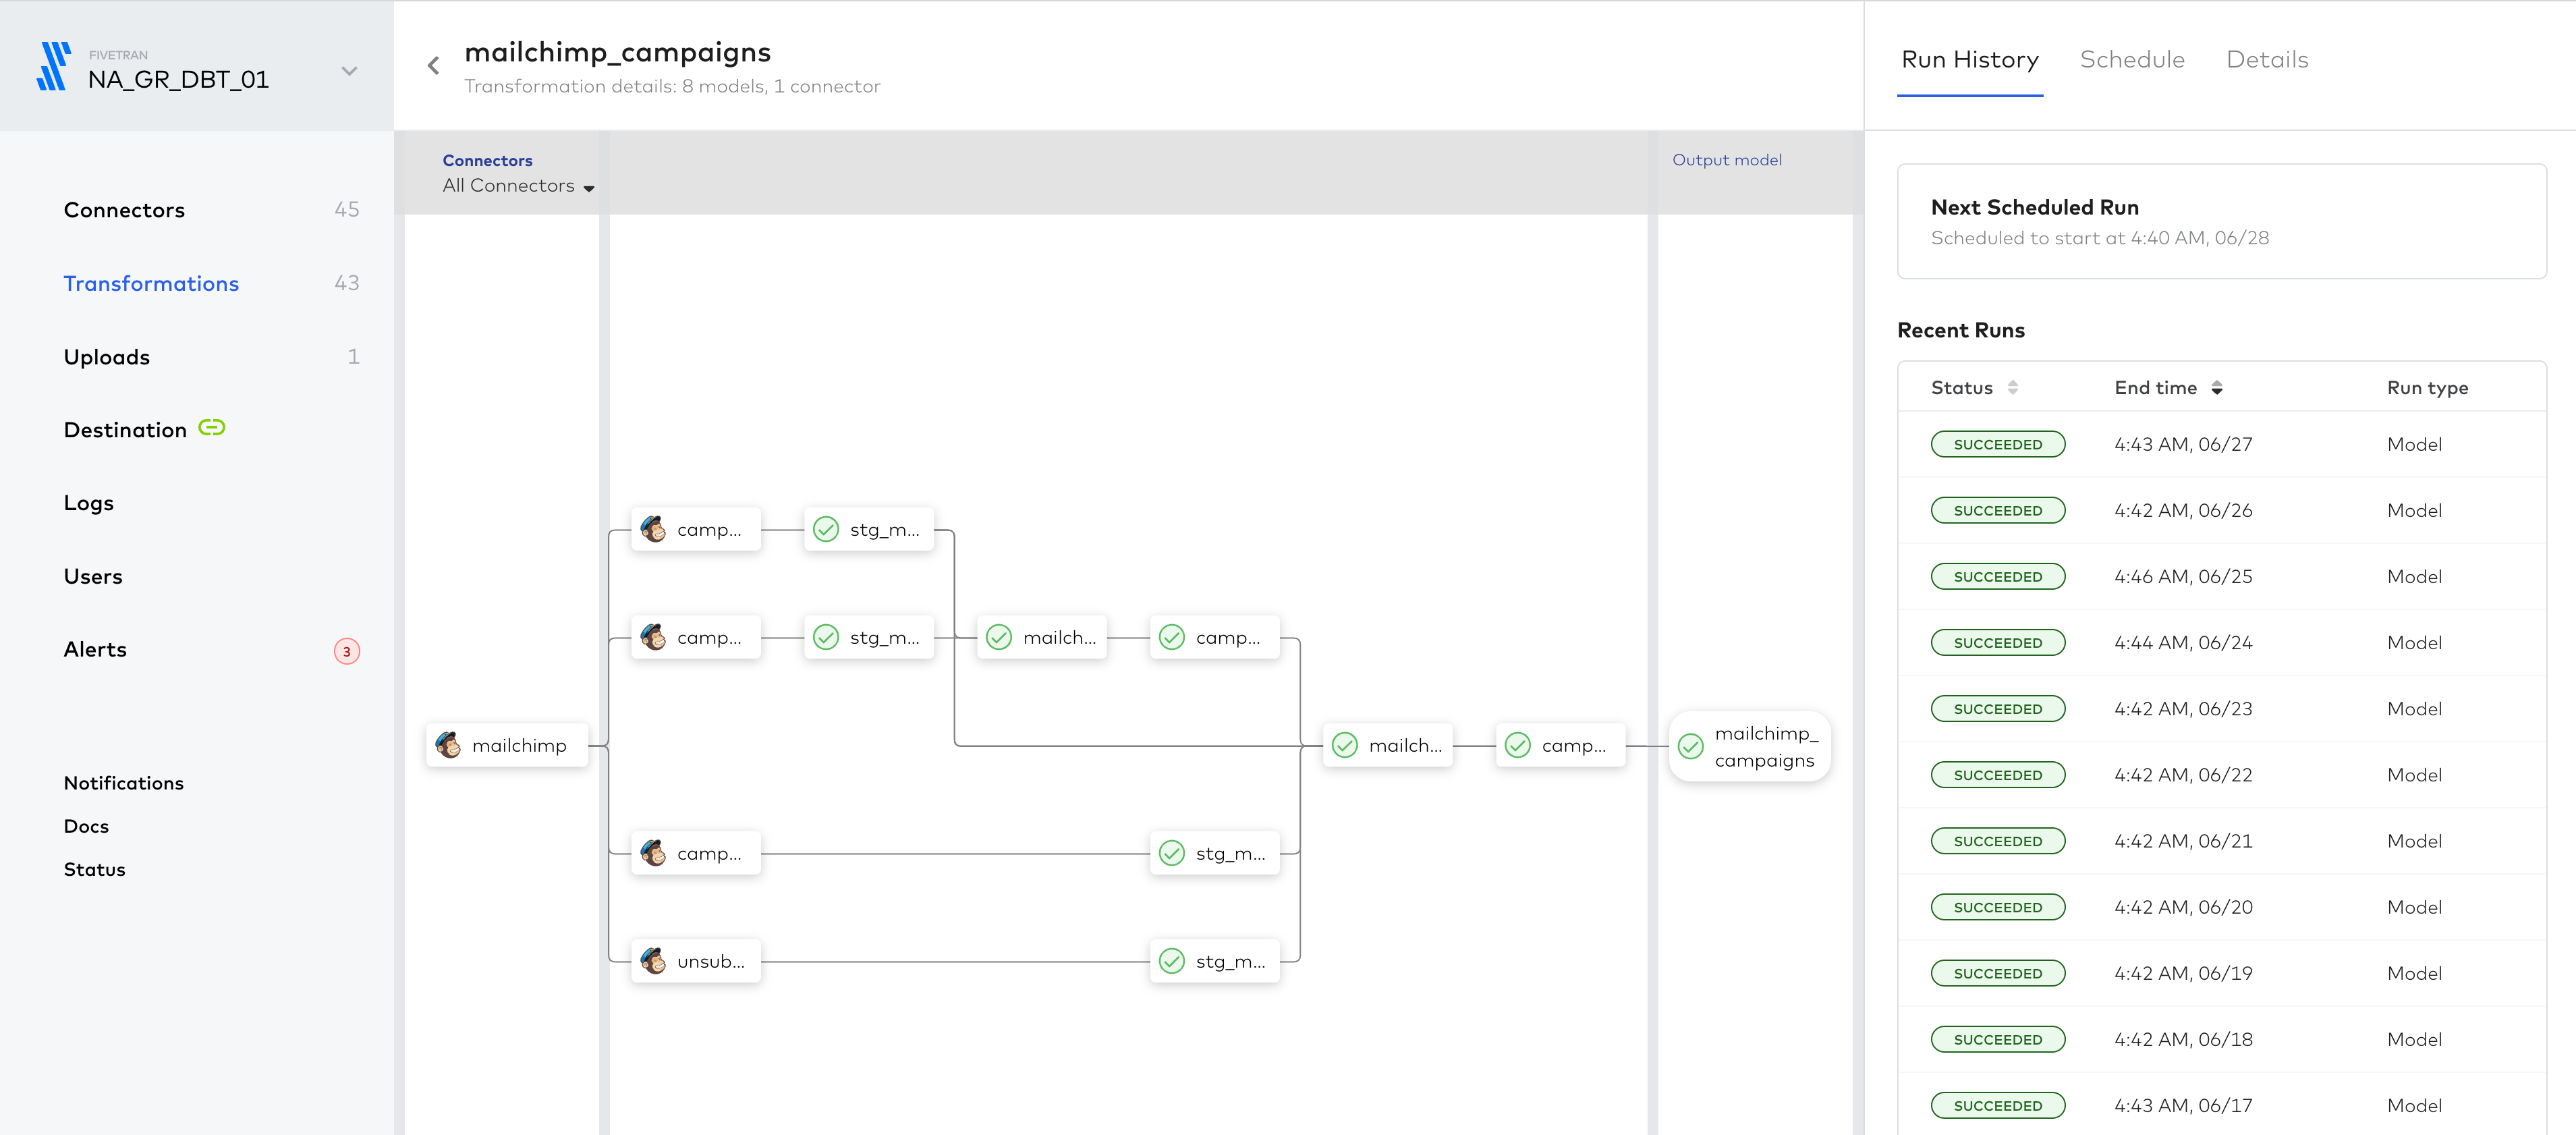The height and width of the screenshot is (1135, 2576).
Task: Click SUCCEEDED badge for 06/24 run
Action: click(1998, 643)
